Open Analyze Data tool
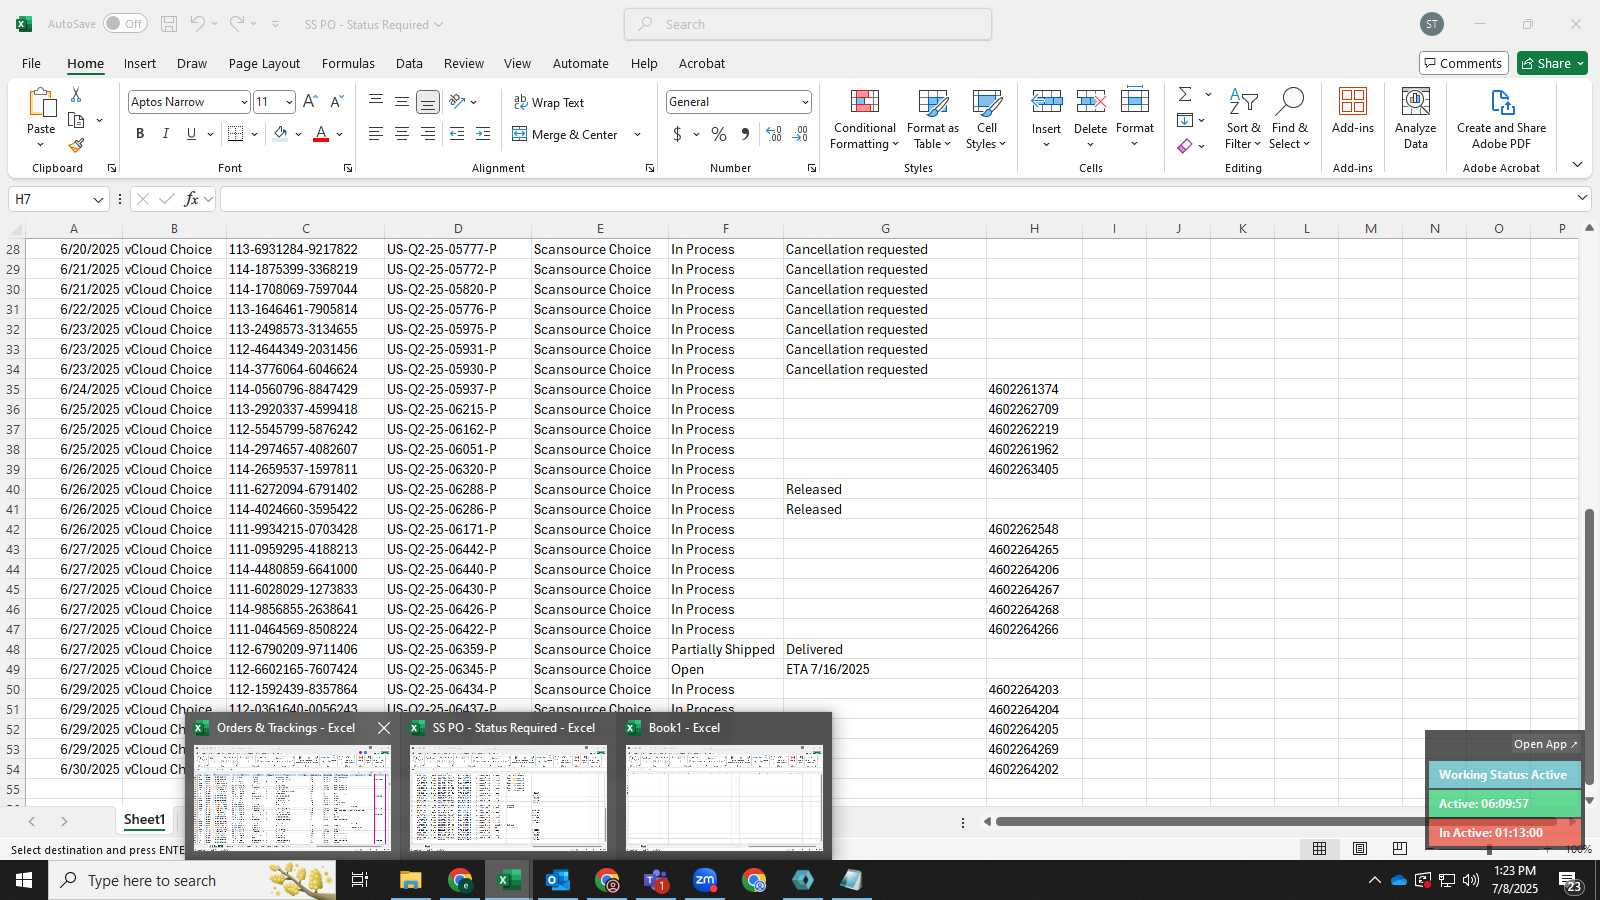The image size is (1600, 900). 1415,118
